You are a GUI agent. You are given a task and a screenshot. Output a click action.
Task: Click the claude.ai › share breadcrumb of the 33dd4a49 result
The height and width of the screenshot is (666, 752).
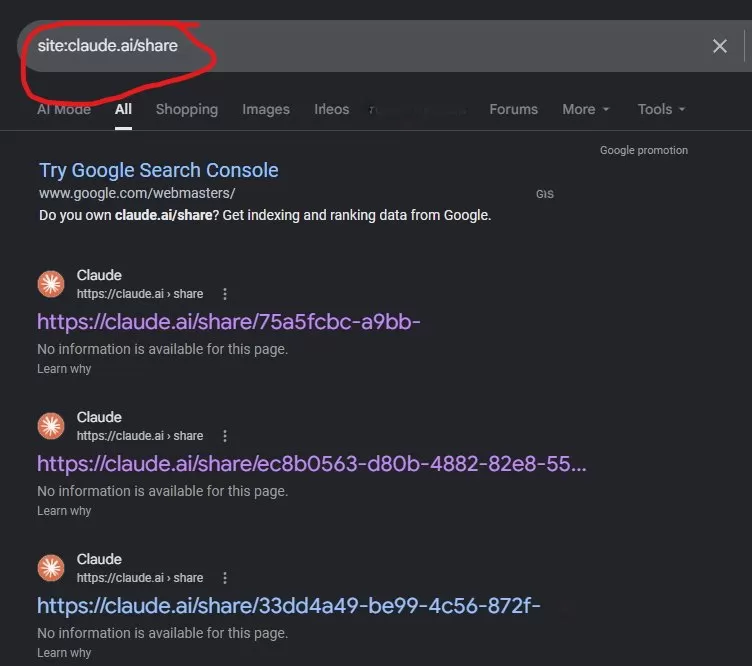coord(140,578)
